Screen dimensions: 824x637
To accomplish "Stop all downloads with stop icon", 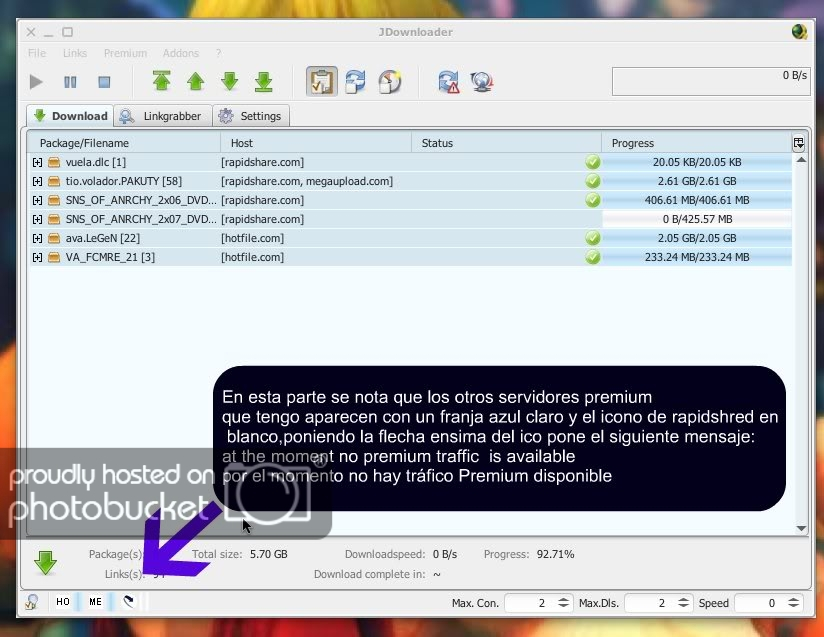I will (104, 82).
